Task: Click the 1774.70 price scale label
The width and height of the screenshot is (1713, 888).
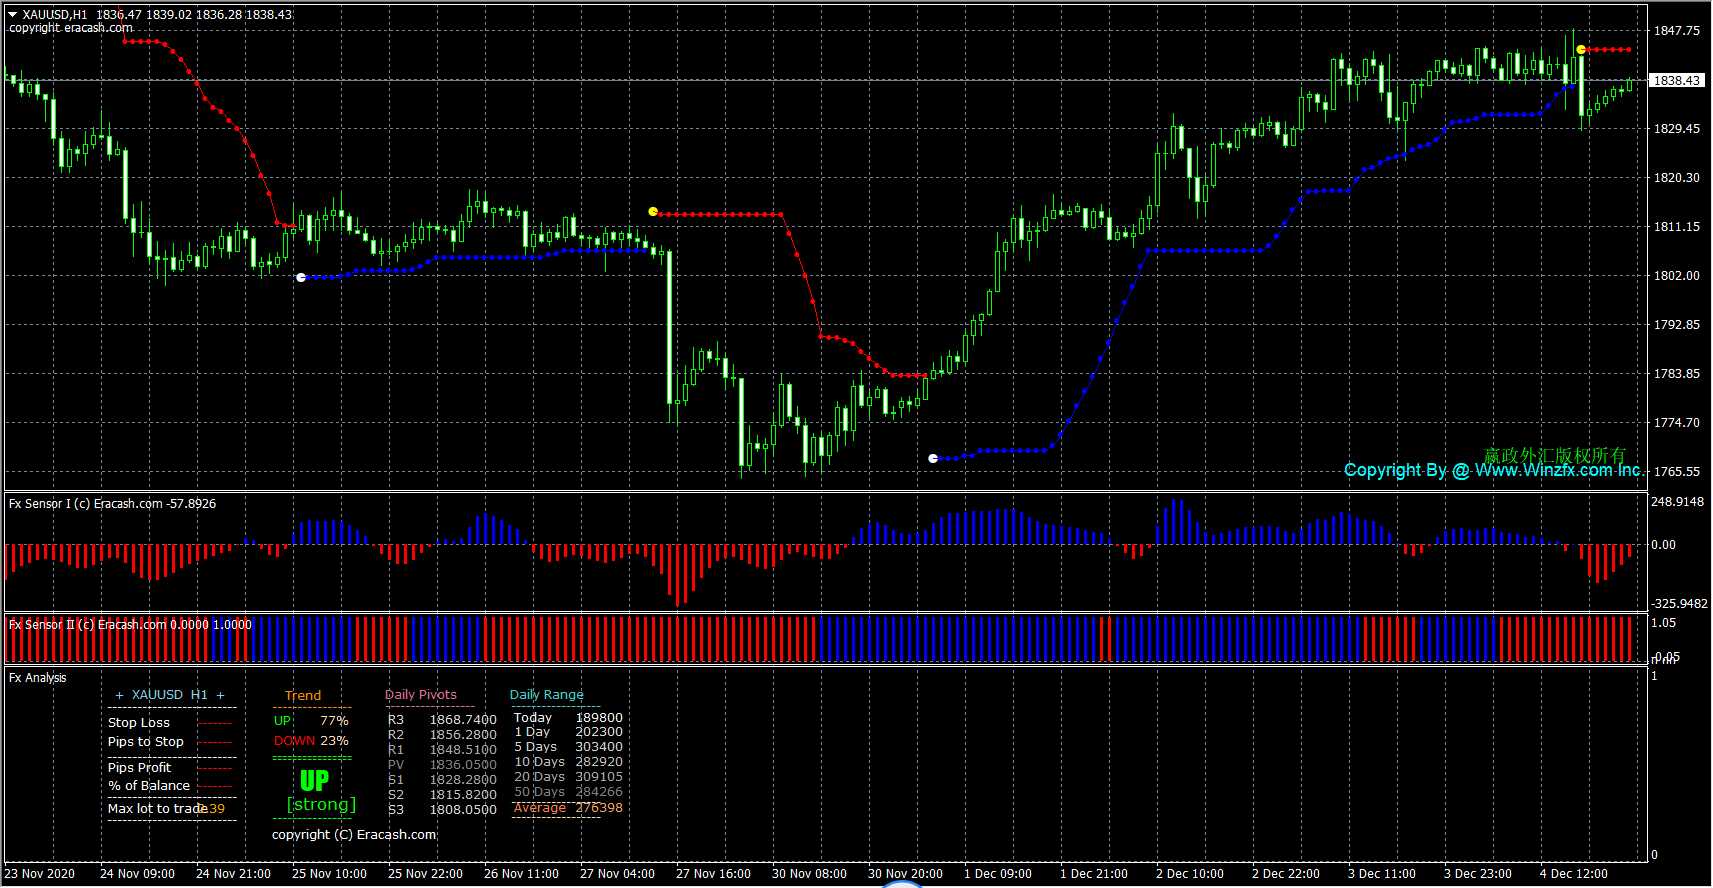Action: coord(1677,422)
